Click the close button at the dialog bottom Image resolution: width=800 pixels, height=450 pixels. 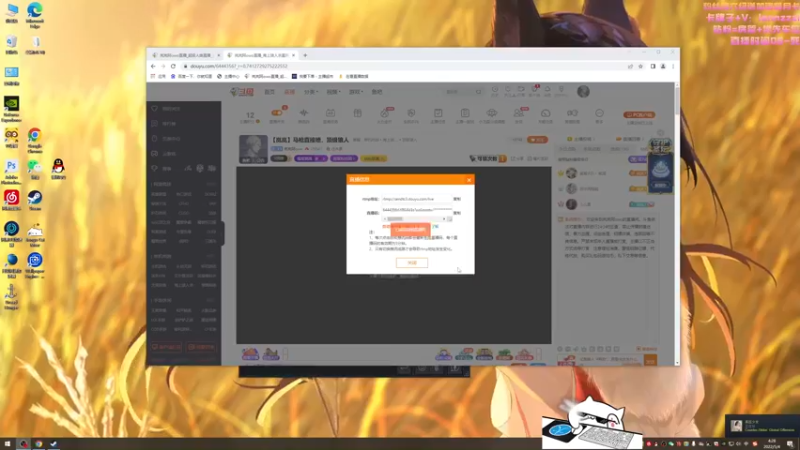click(412, 263)
